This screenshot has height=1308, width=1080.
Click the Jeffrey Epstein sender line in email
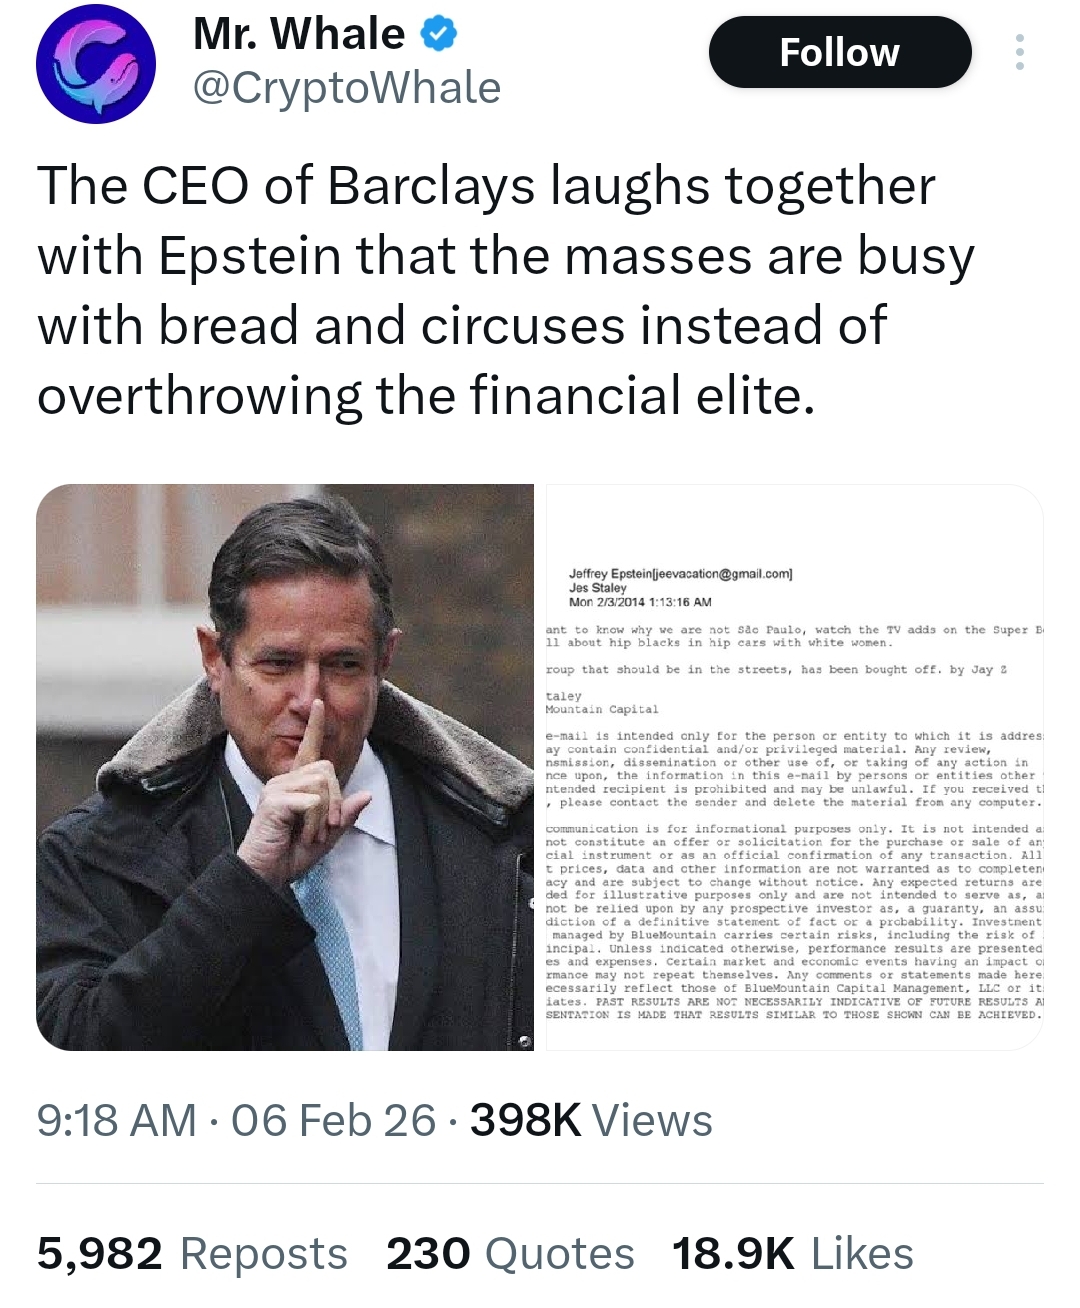tap(680, 574)
